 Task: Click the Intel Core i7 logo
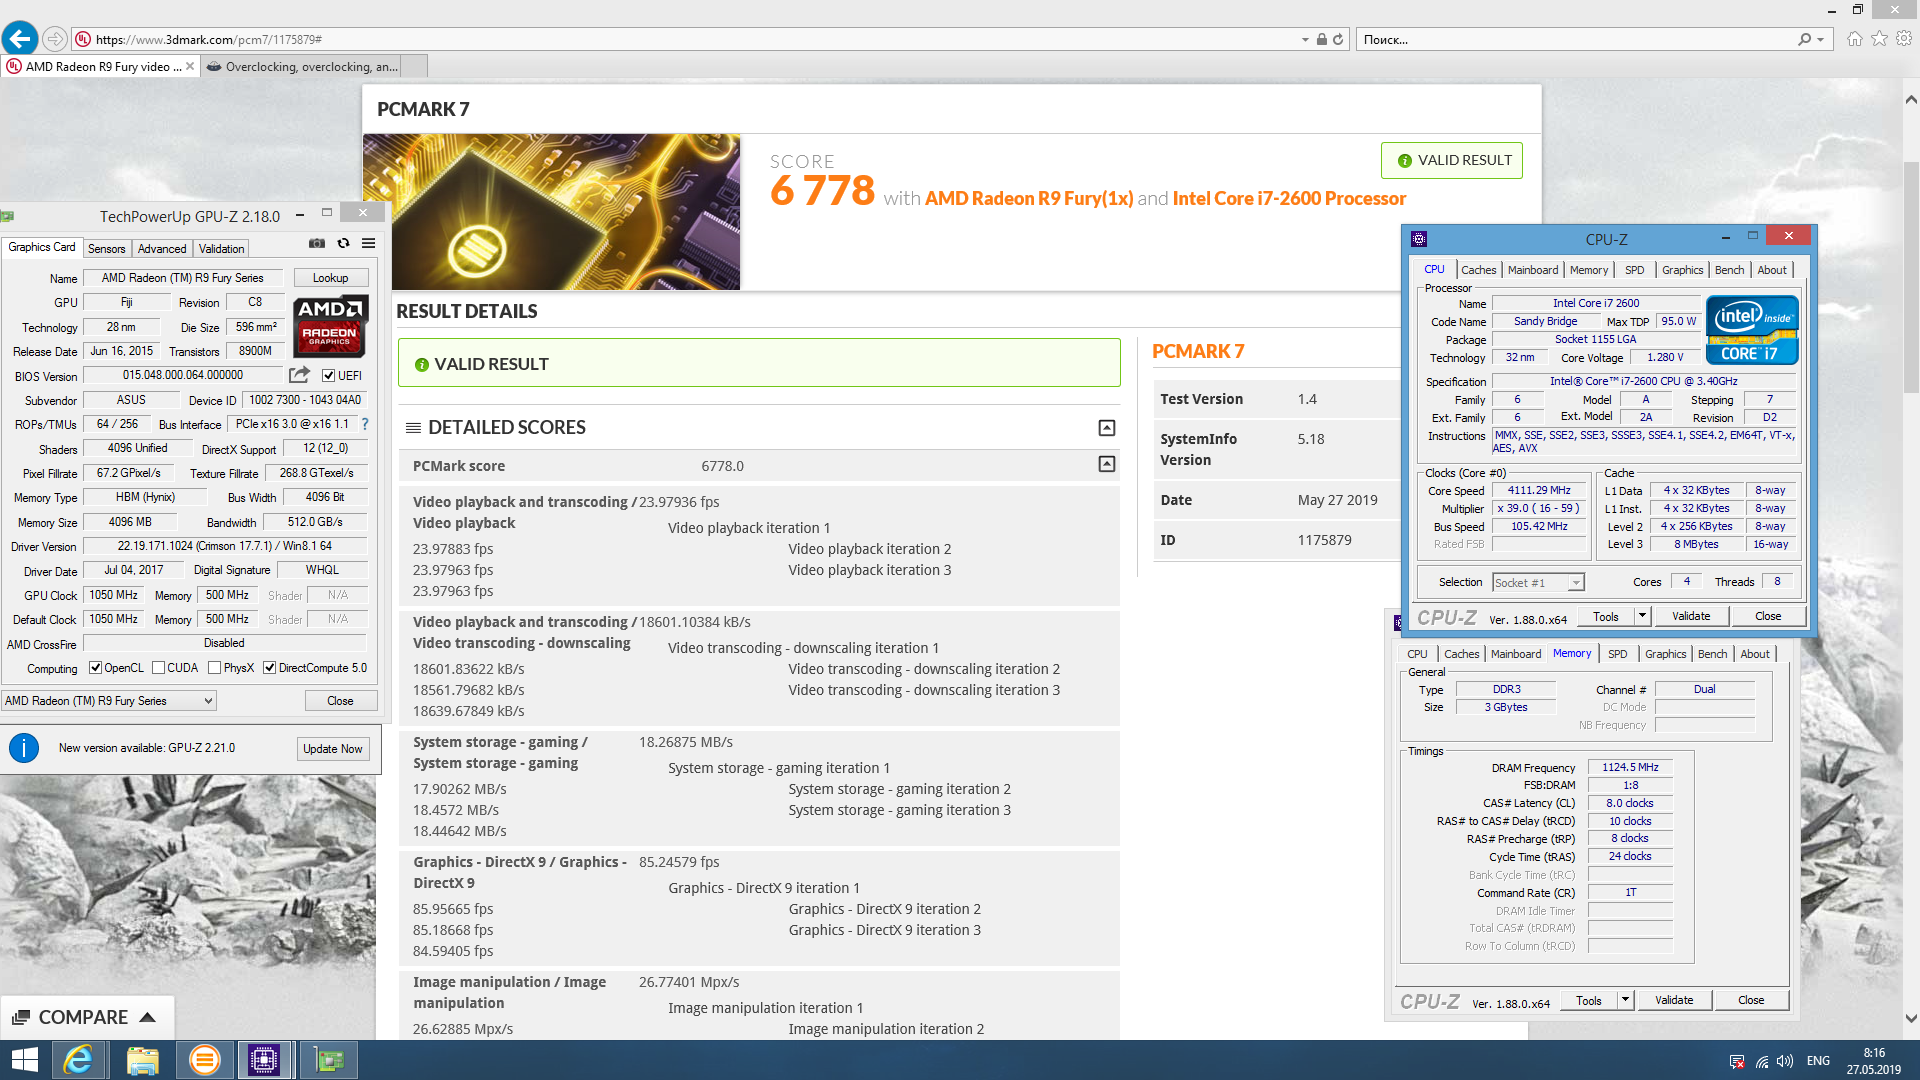(x=1752, y=330)
